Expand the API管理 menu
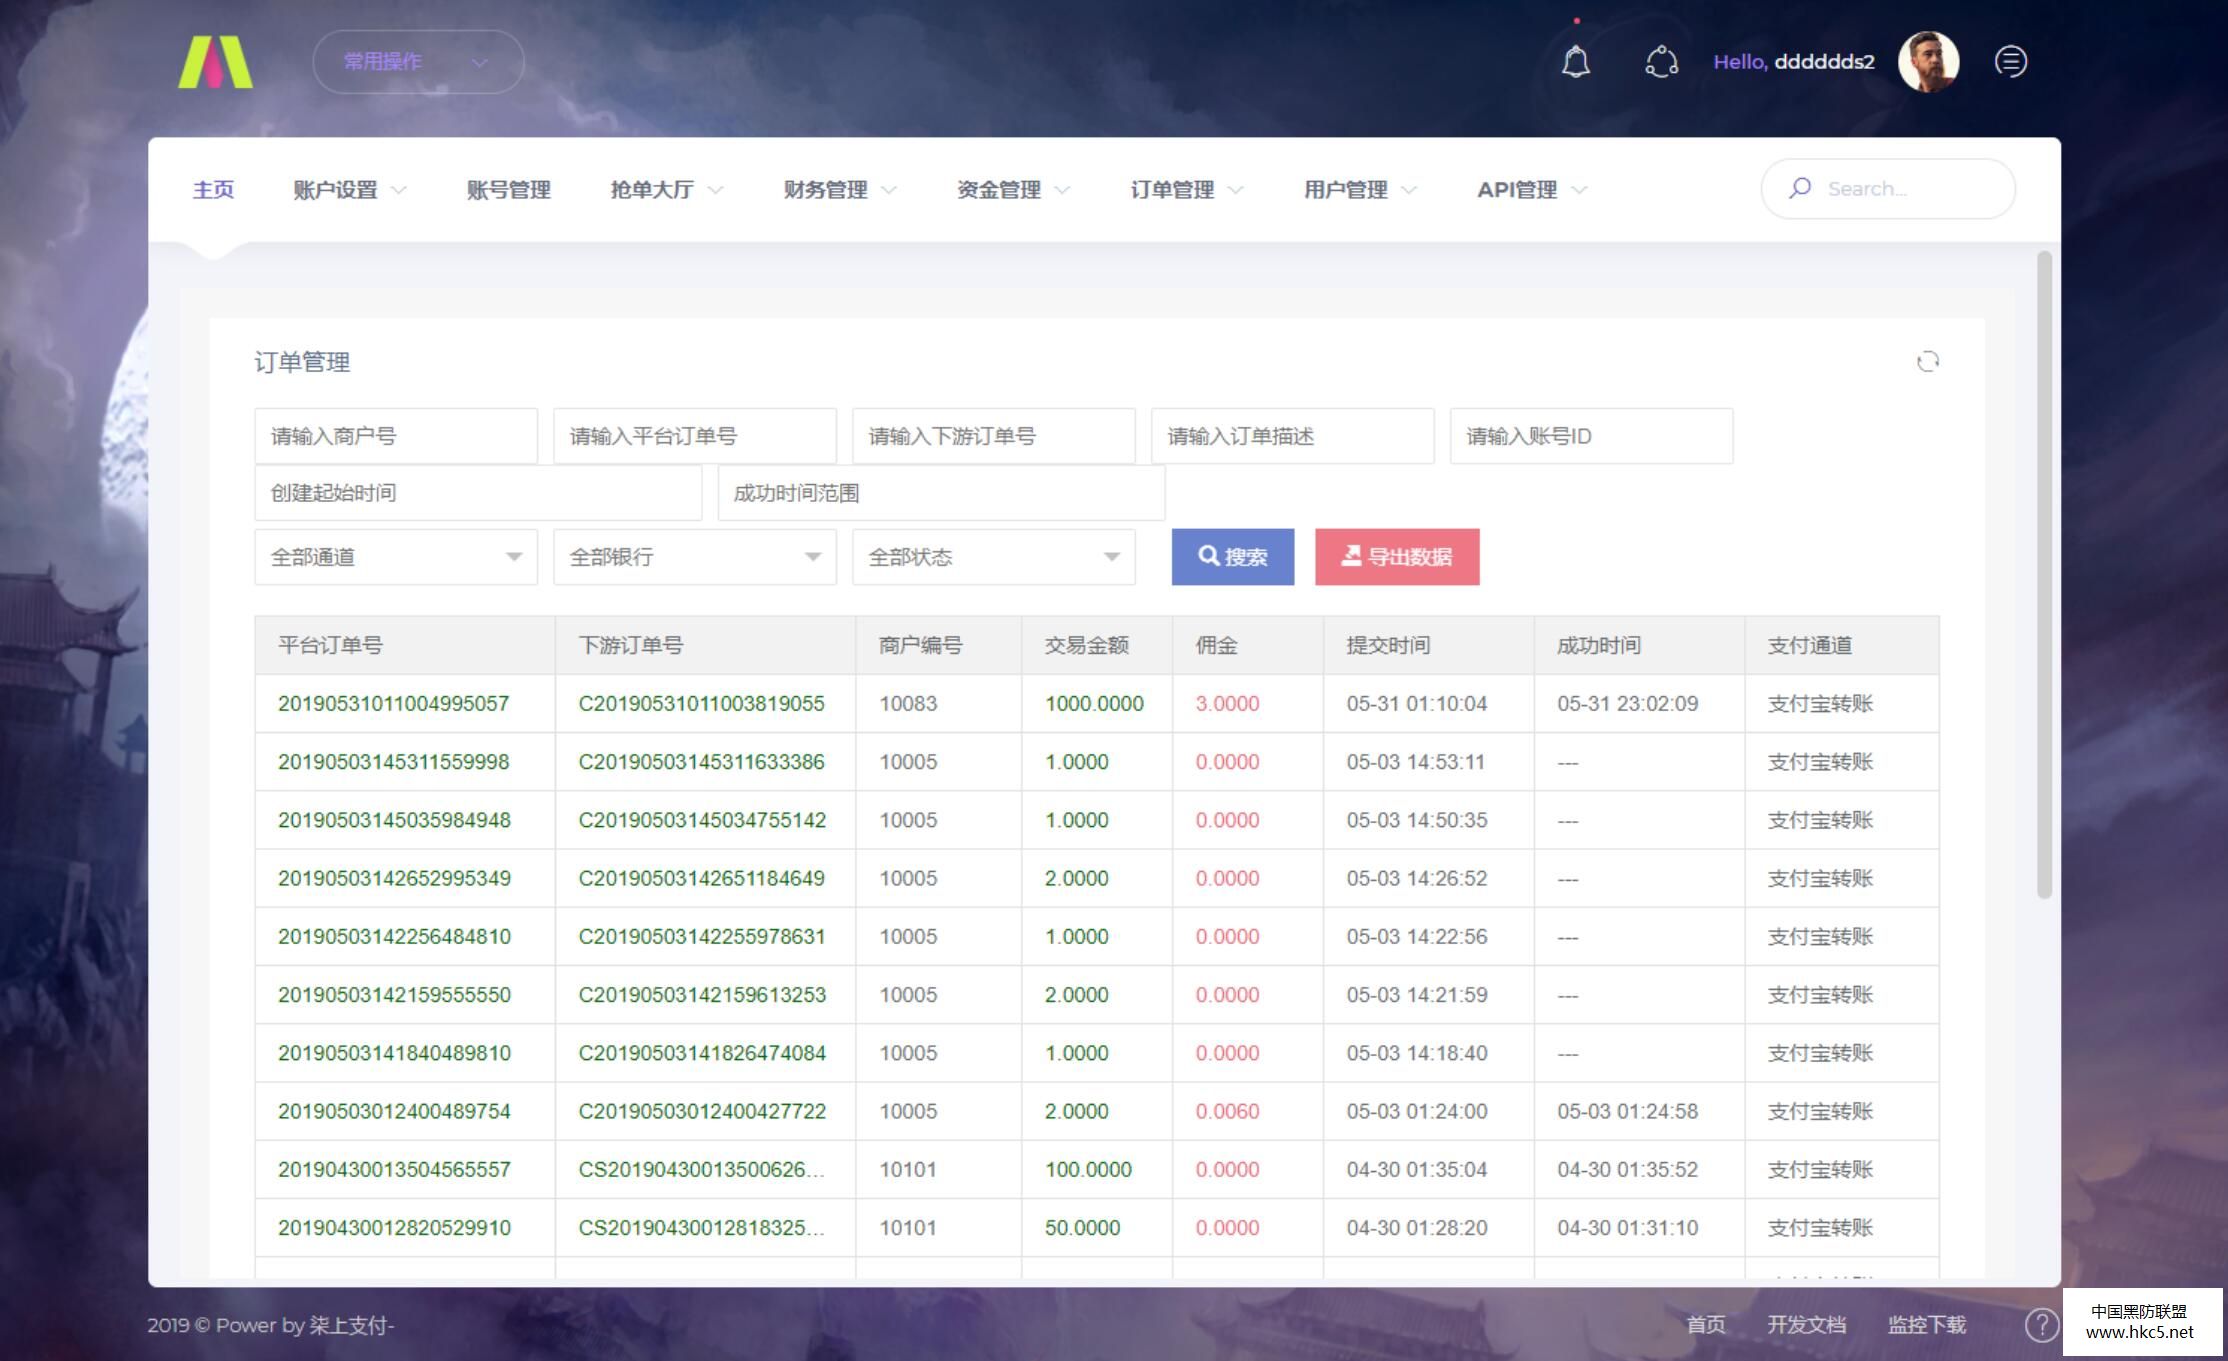The image size is (2228, 1361). [1532, 190]
